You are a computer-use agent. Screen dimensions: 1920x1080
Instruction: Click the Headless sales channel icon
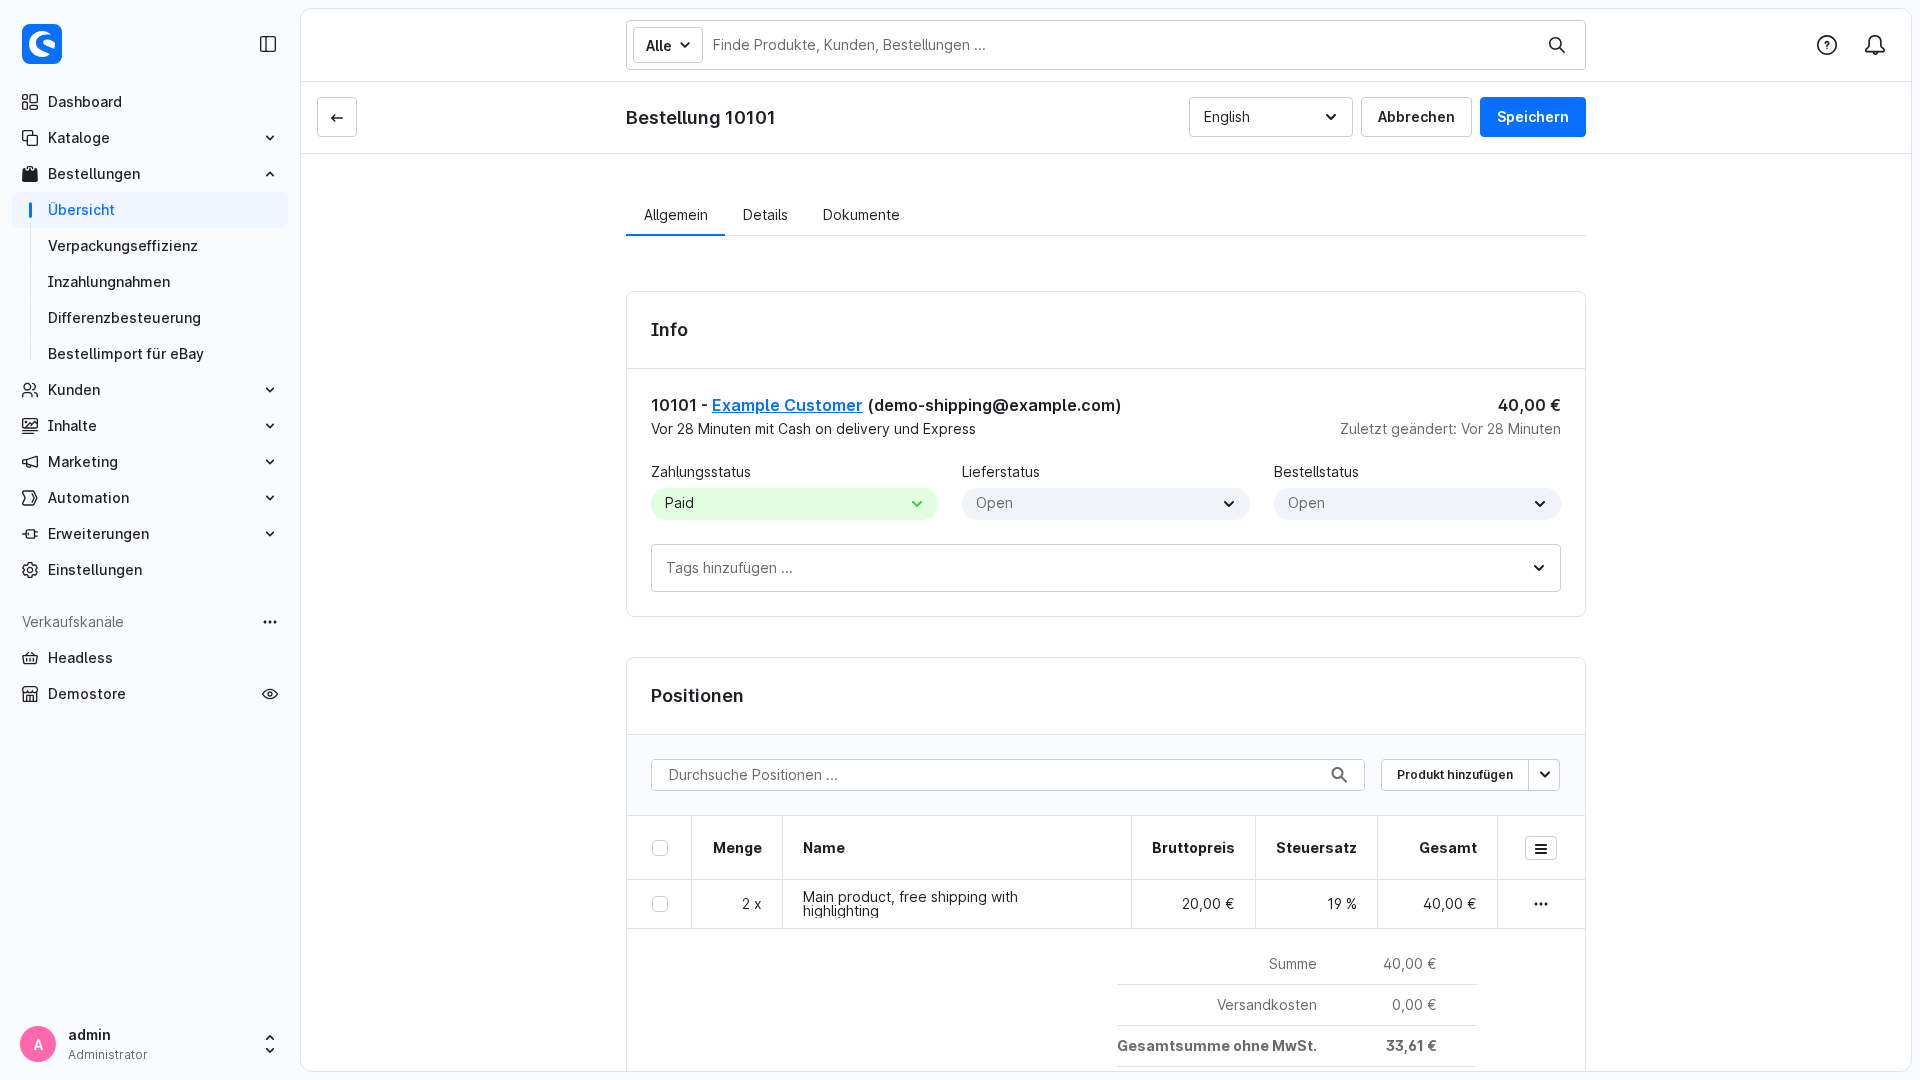pyautogui.click(x=30, y=658)
